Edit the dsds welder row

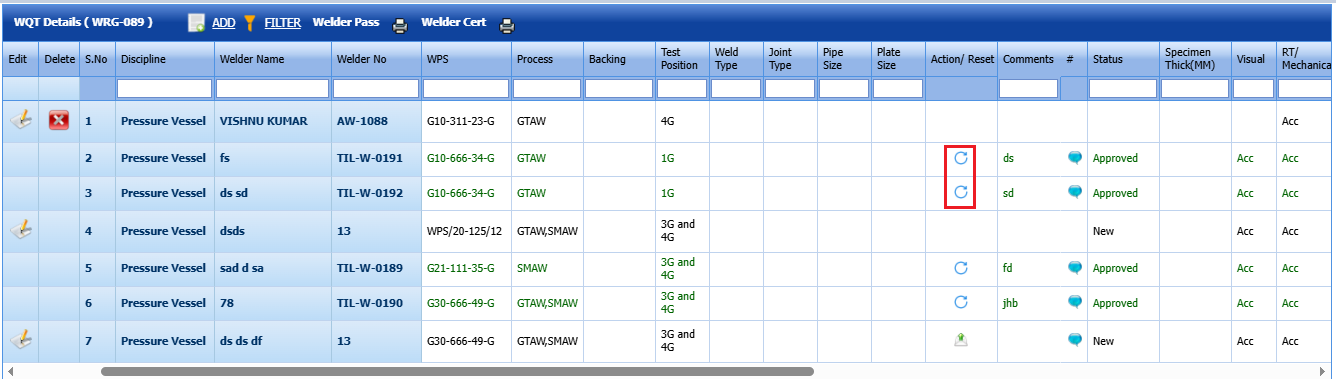pos(21,230)
